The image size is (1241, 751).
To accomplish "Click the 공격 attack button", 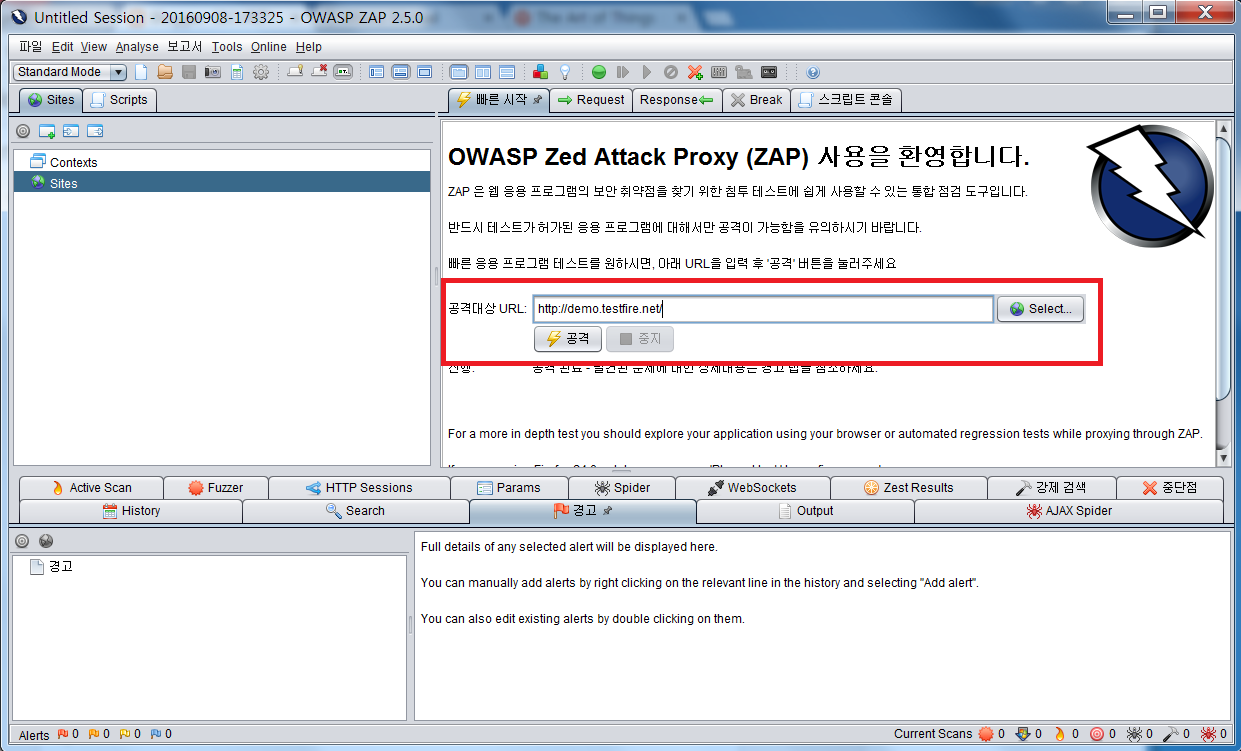I will click(567, 338).
